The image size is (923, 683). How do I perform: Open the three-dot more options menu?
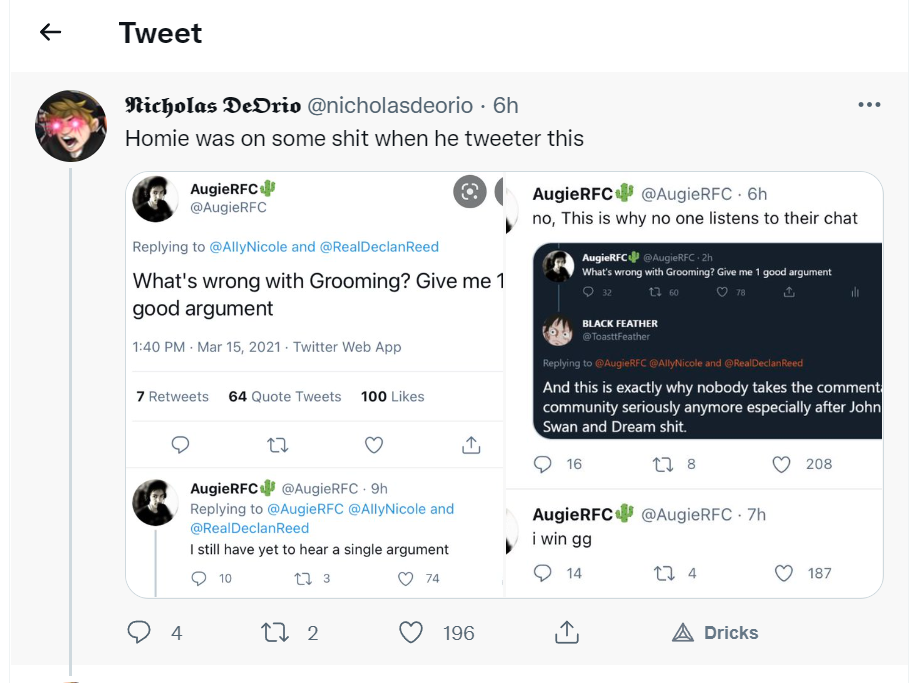click(869, 105)
